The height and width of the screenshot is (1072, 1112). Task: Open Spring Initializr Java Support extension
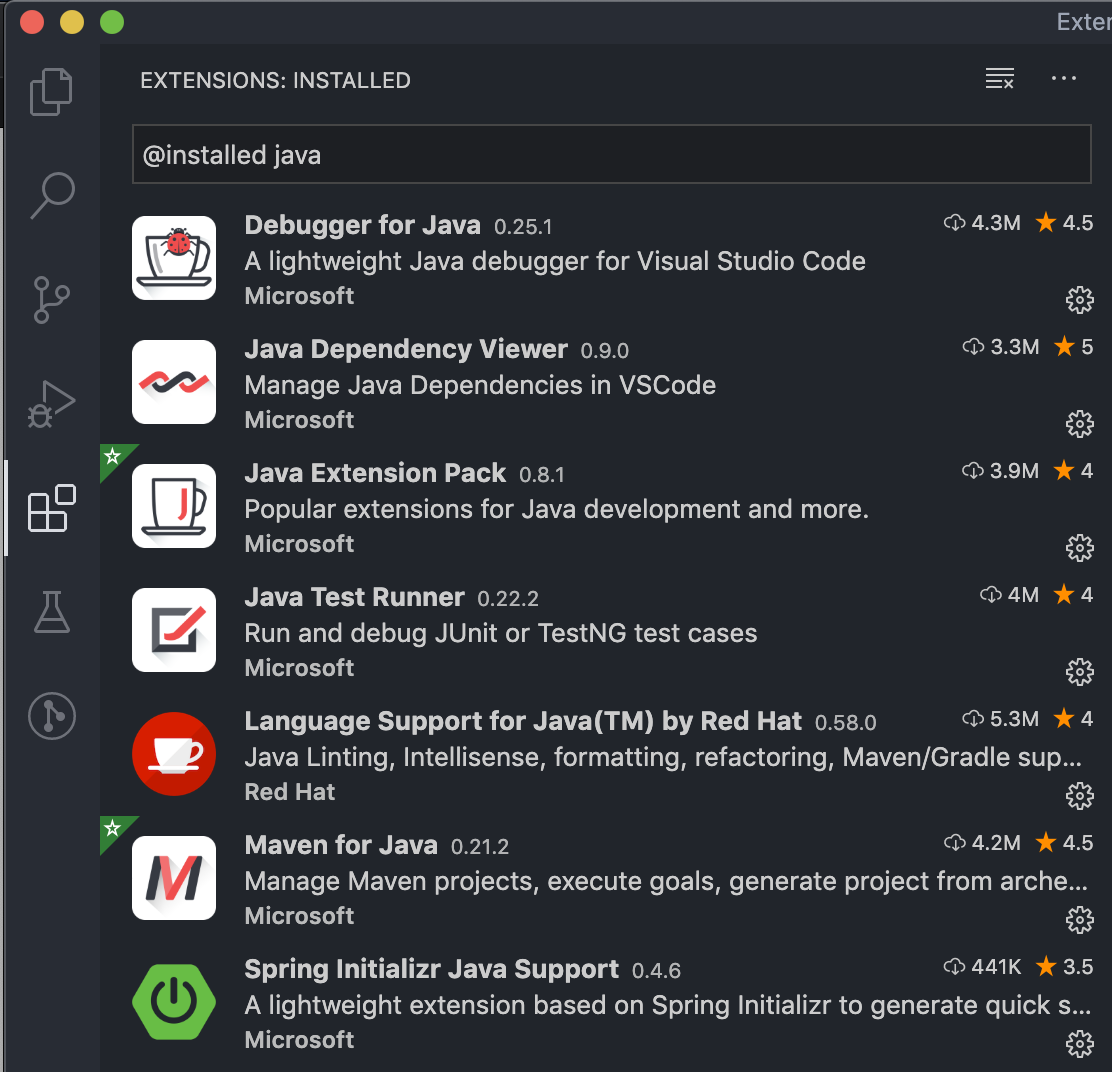(431, 969)
